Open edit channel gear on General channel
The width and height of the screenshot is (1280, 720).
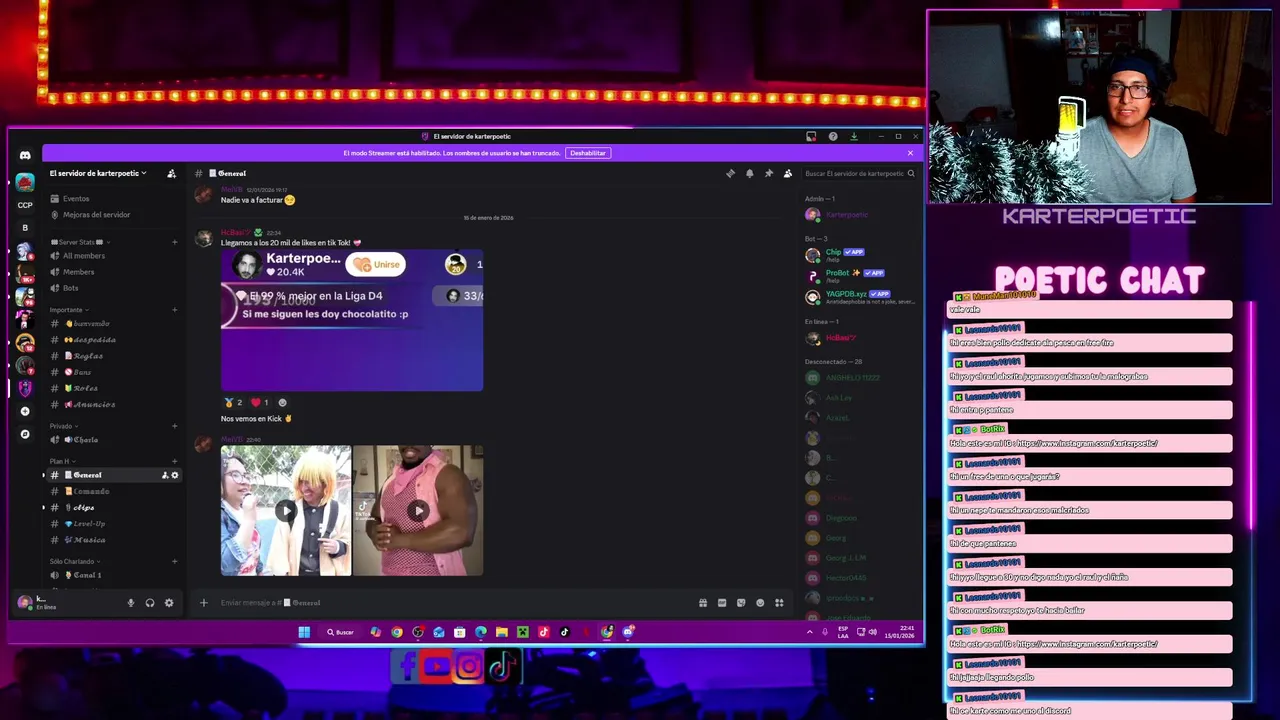(x=175, y=475)
